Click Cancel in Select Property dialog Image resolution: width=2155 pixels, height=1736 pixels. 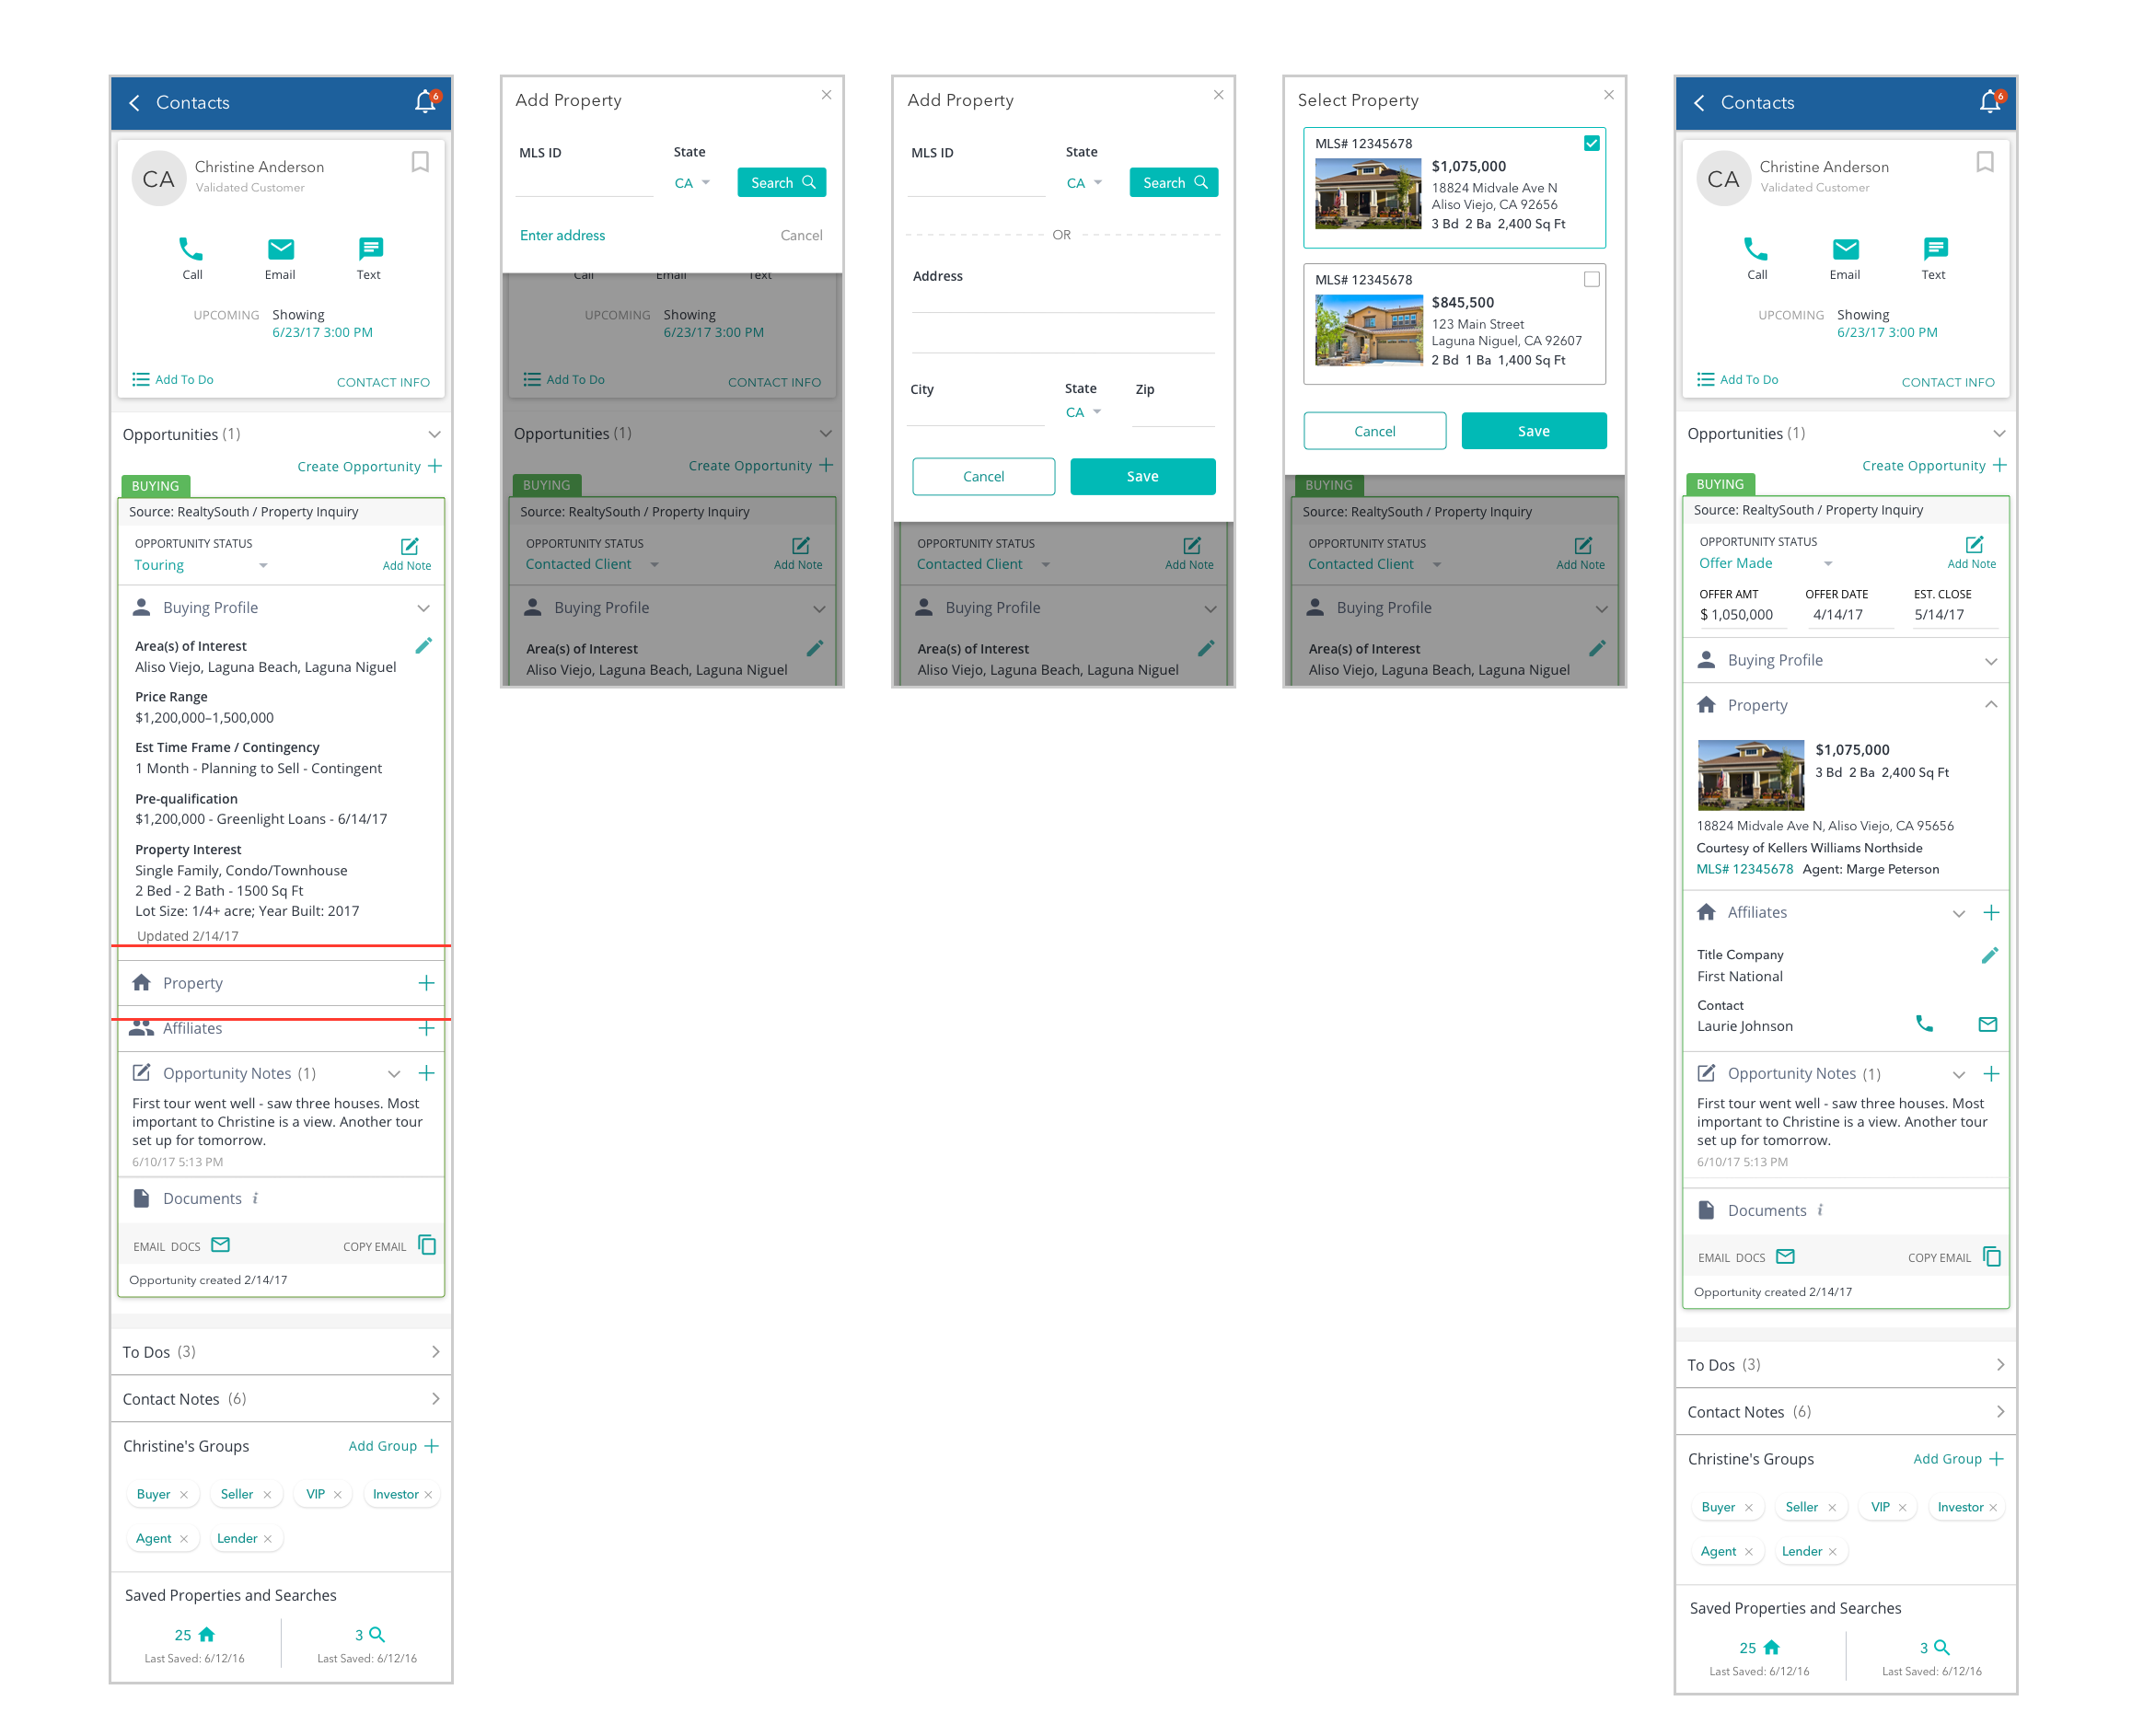pyautogui.click(x=1374, y=431)
